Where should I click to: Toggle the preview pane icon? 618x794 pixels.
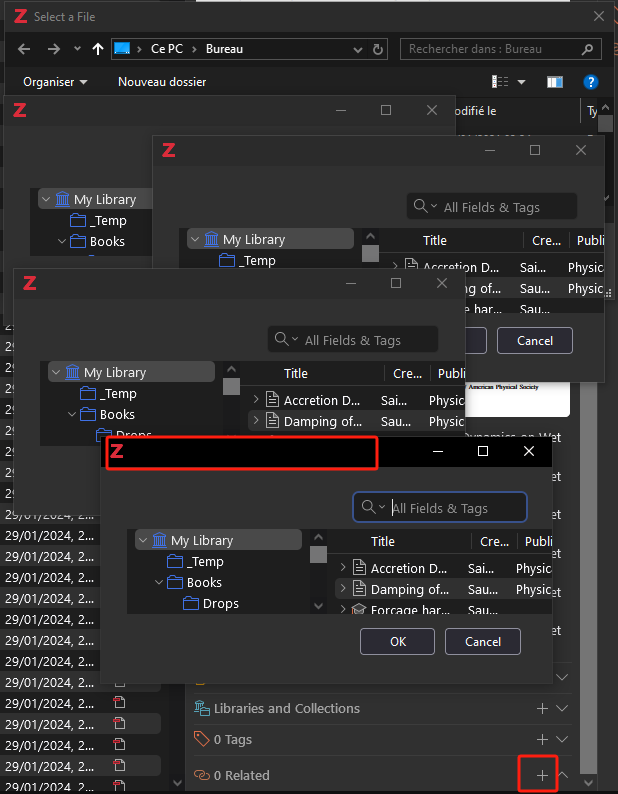coord(555,82)
